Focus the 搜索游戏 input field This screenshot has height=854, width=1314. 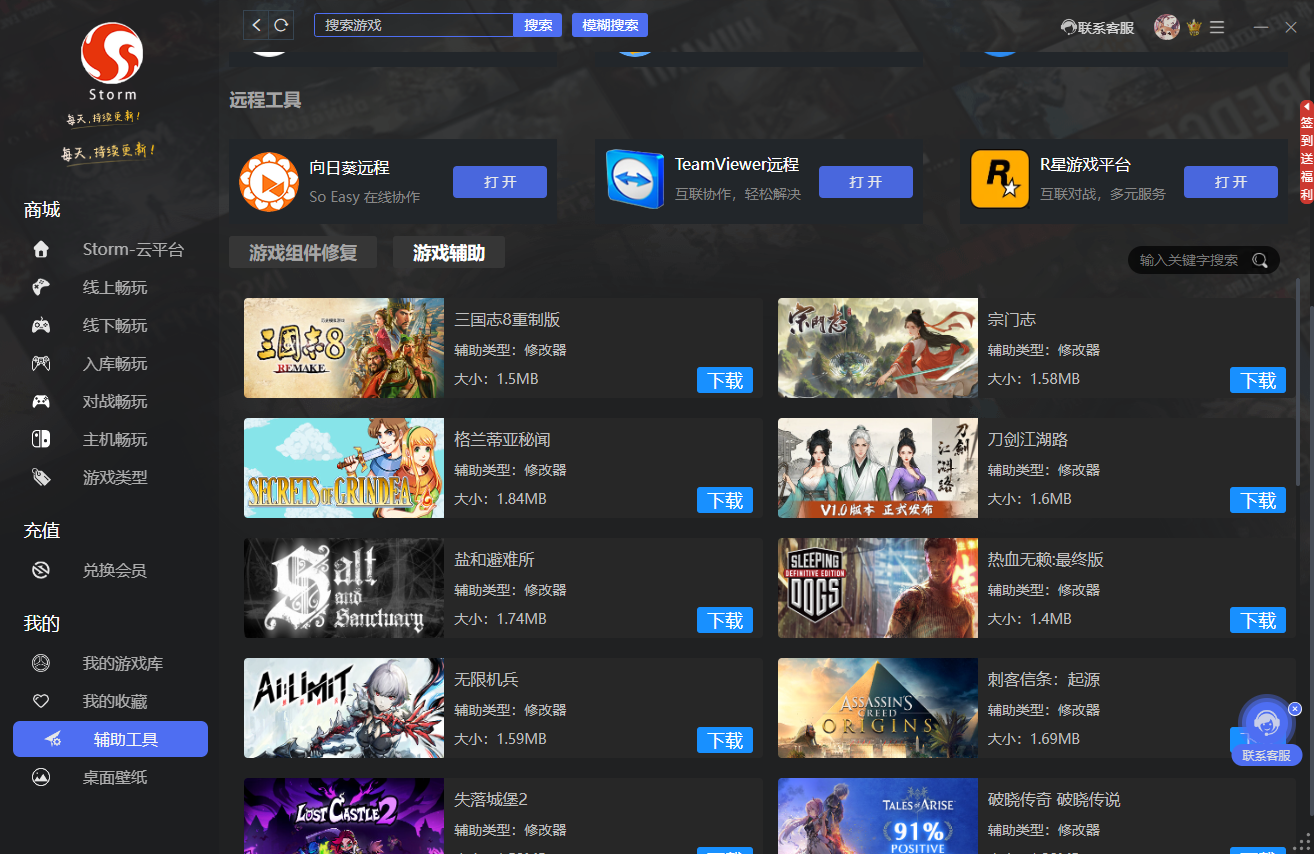click(414, 25)
